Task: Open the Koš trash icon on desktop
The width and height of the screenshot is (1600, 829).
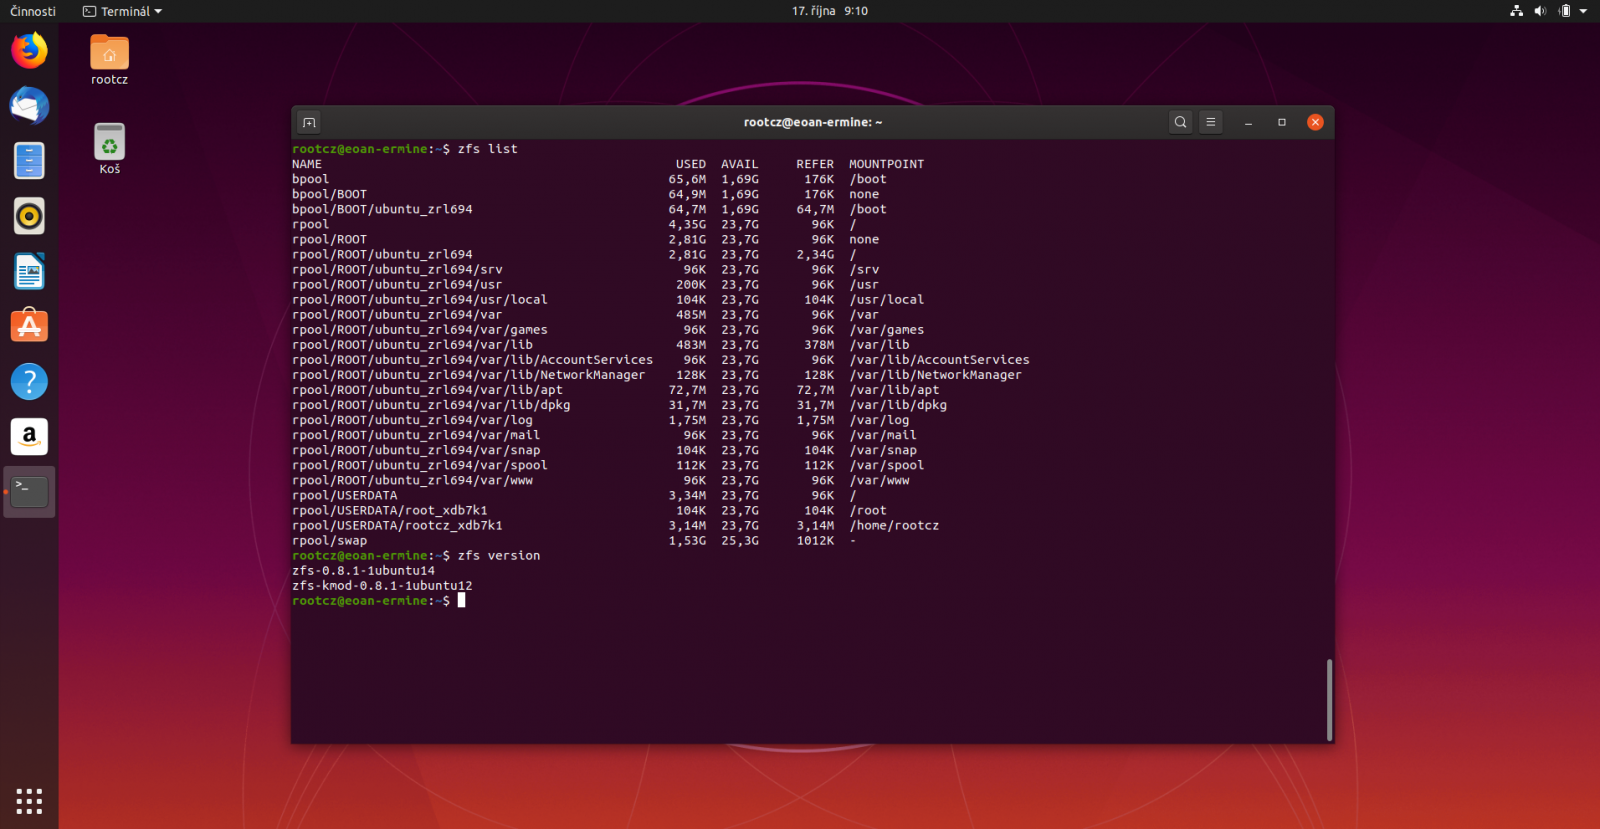Action: pos(109,148)
